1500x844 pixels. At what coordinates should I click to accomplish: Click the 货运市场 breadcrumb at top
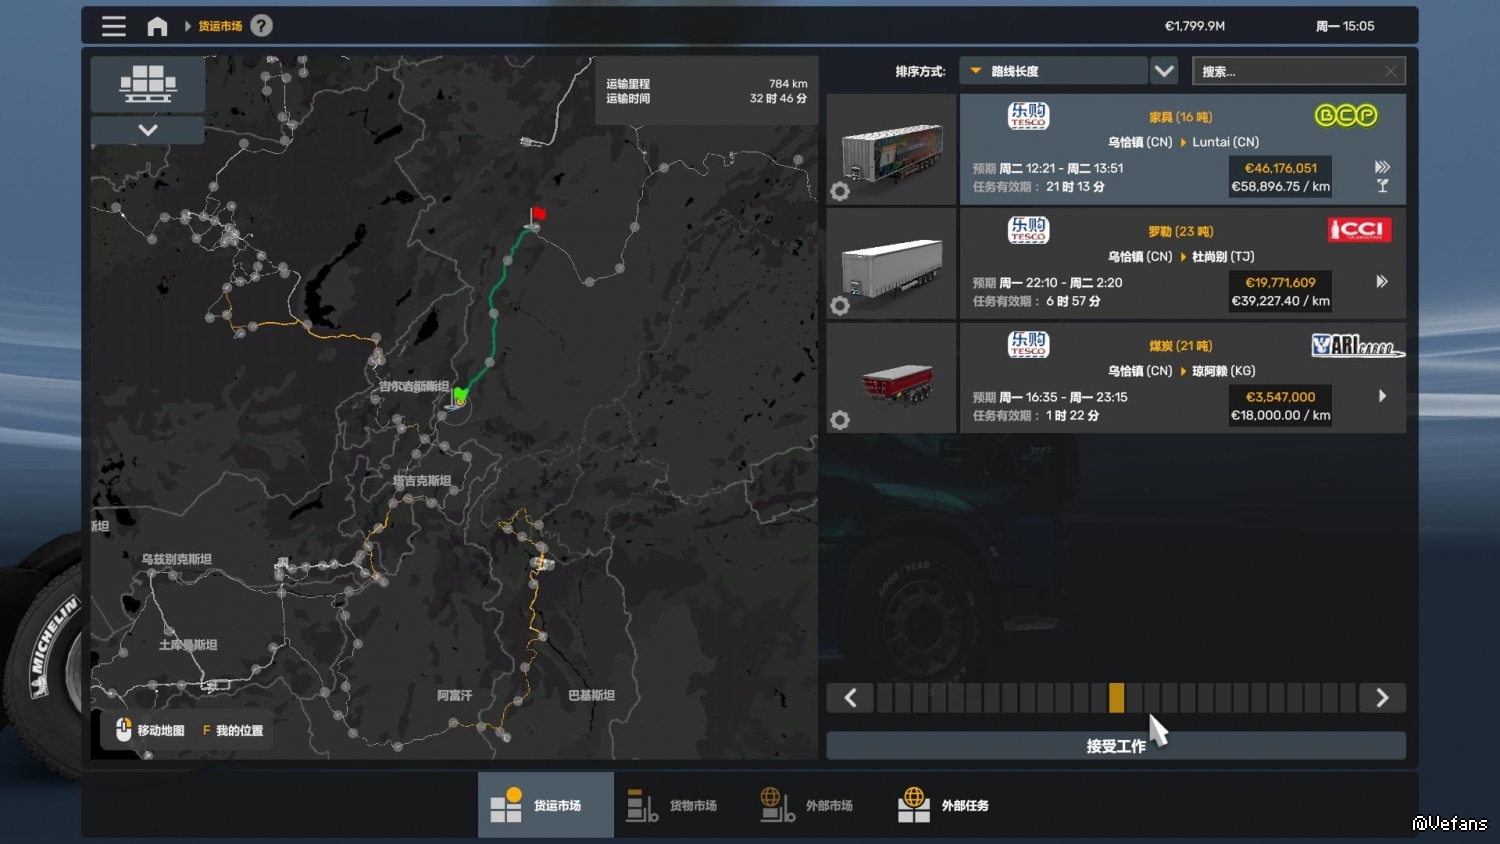coord(220,26)
